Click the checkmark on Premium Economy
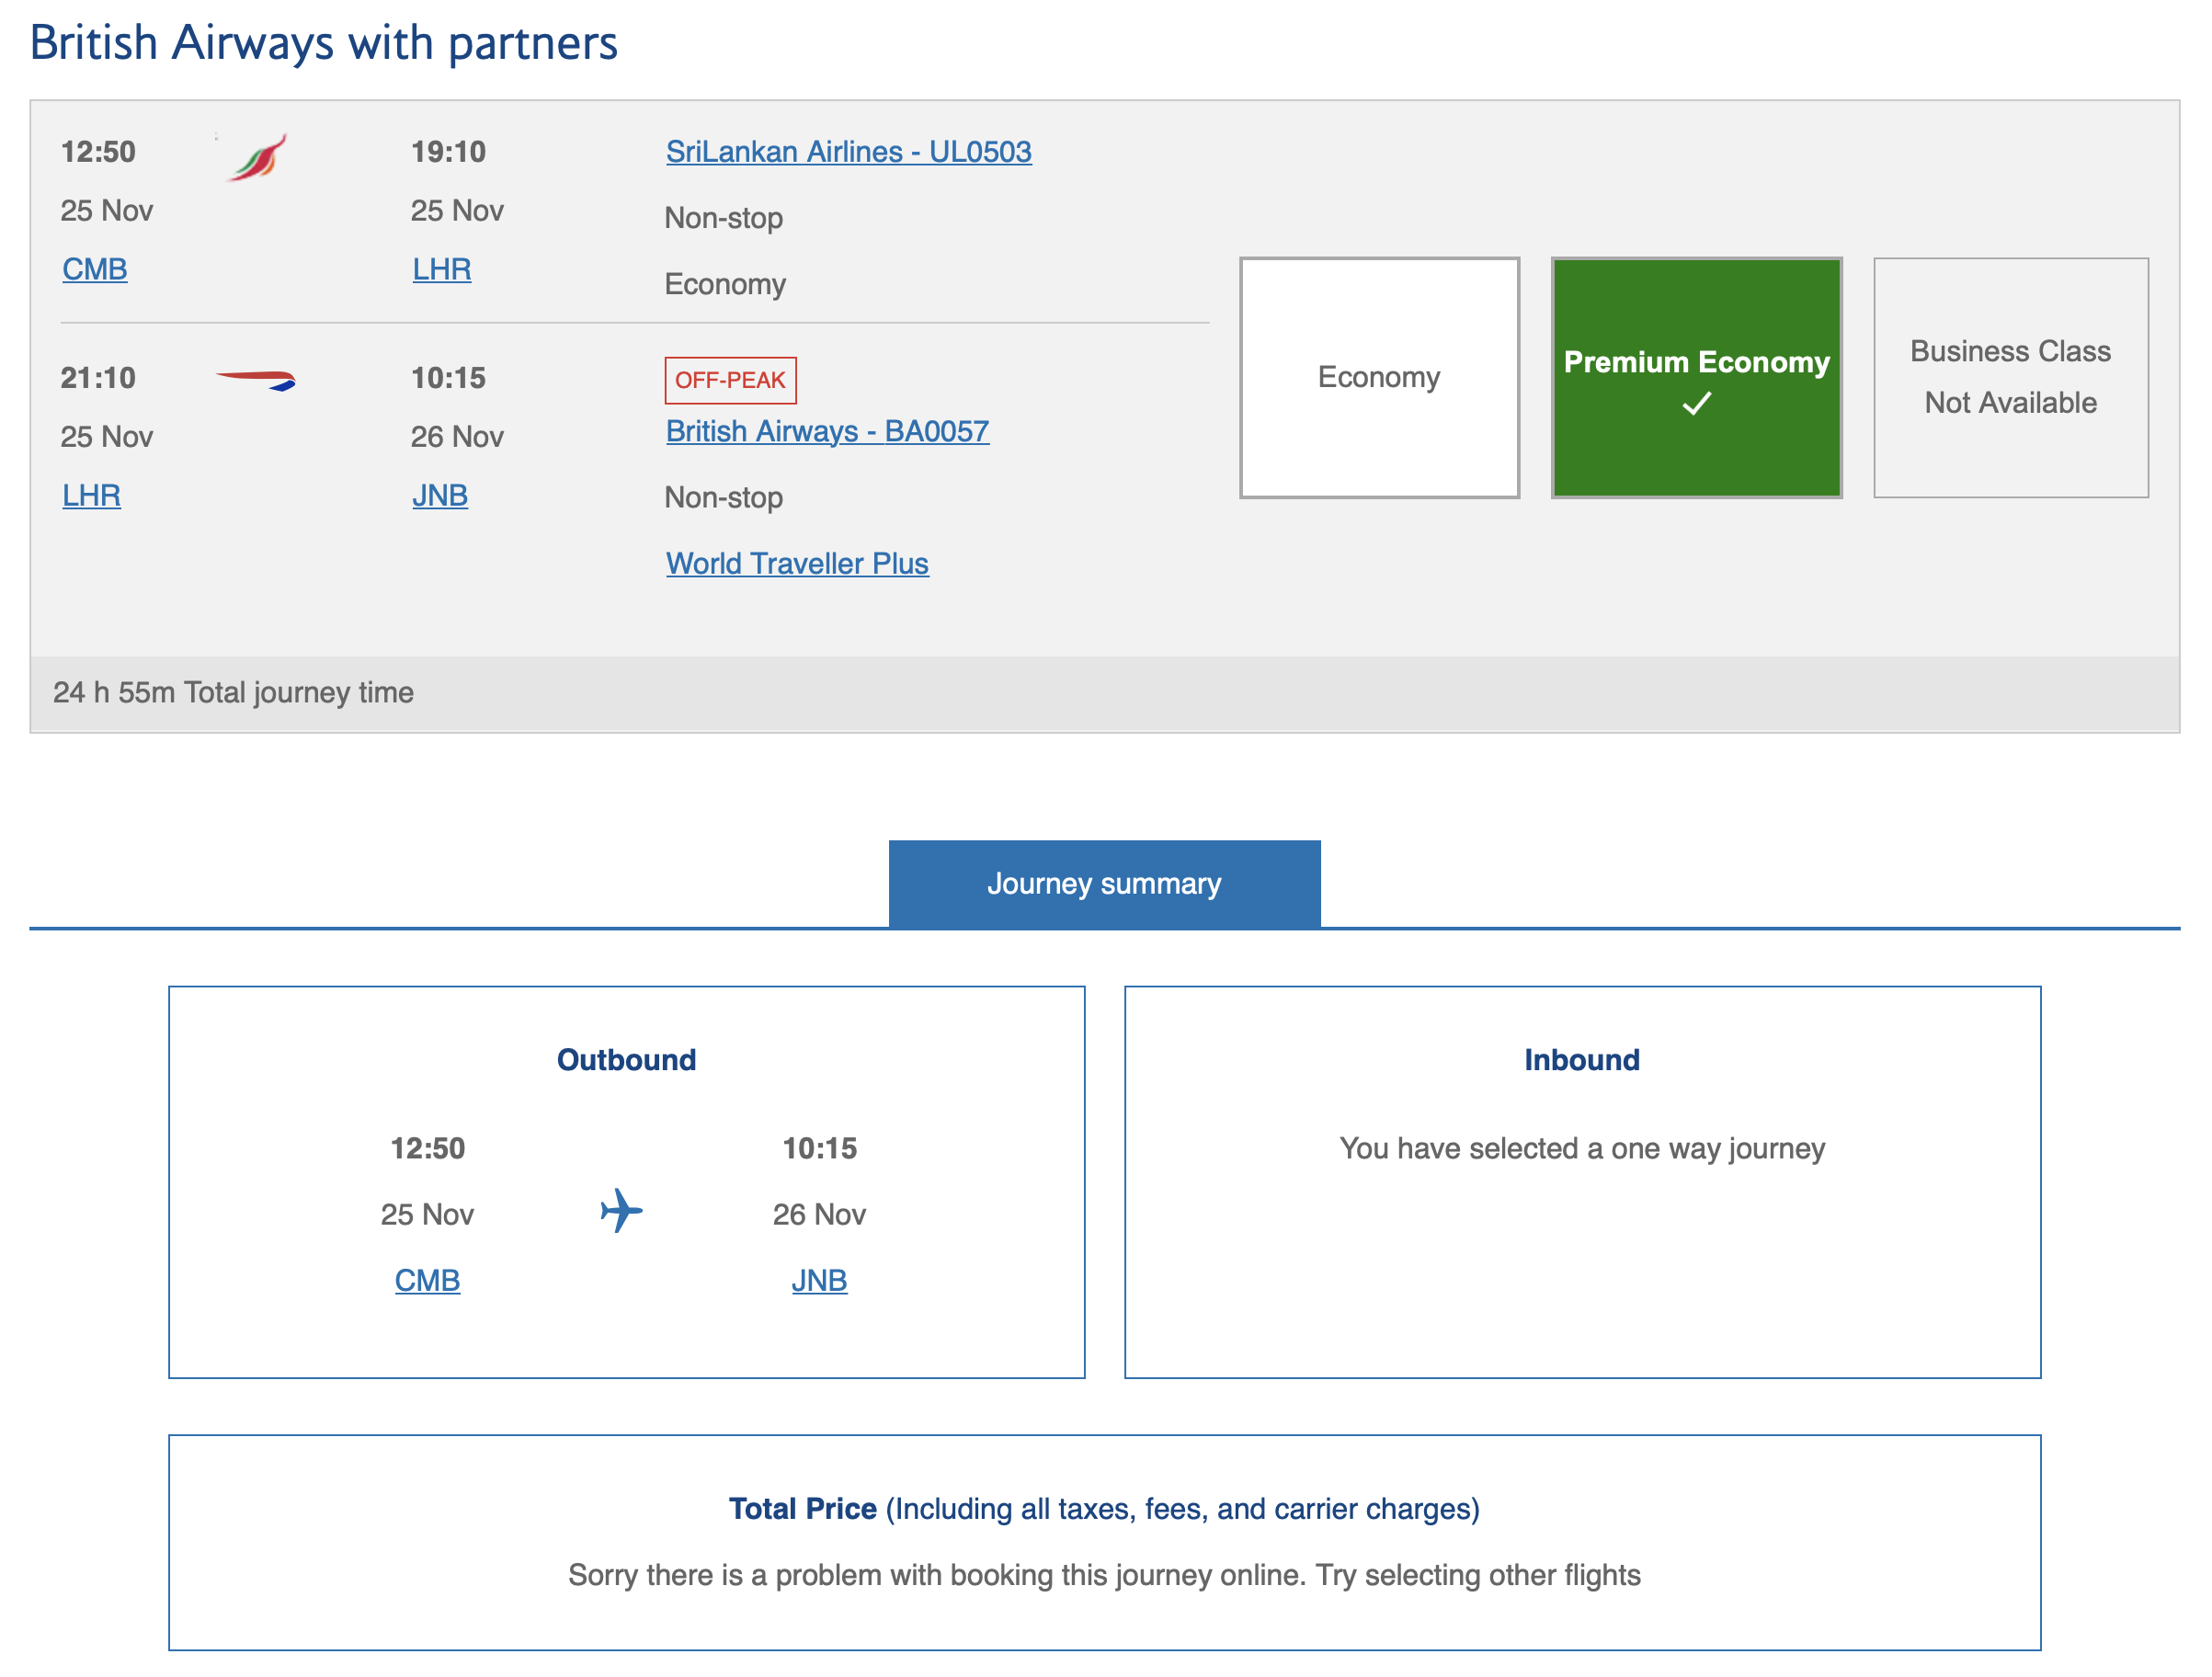This screenshot has width=2212, height=1677. [x=1696, y=404]
